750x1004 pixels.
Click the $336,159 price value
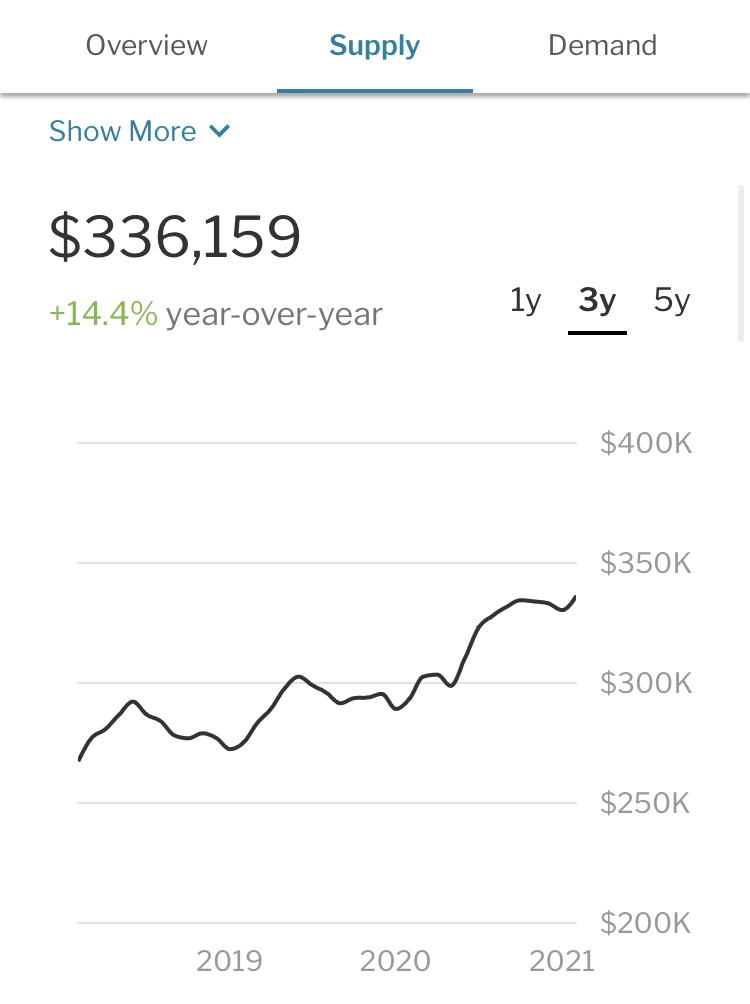coord(175,237)
